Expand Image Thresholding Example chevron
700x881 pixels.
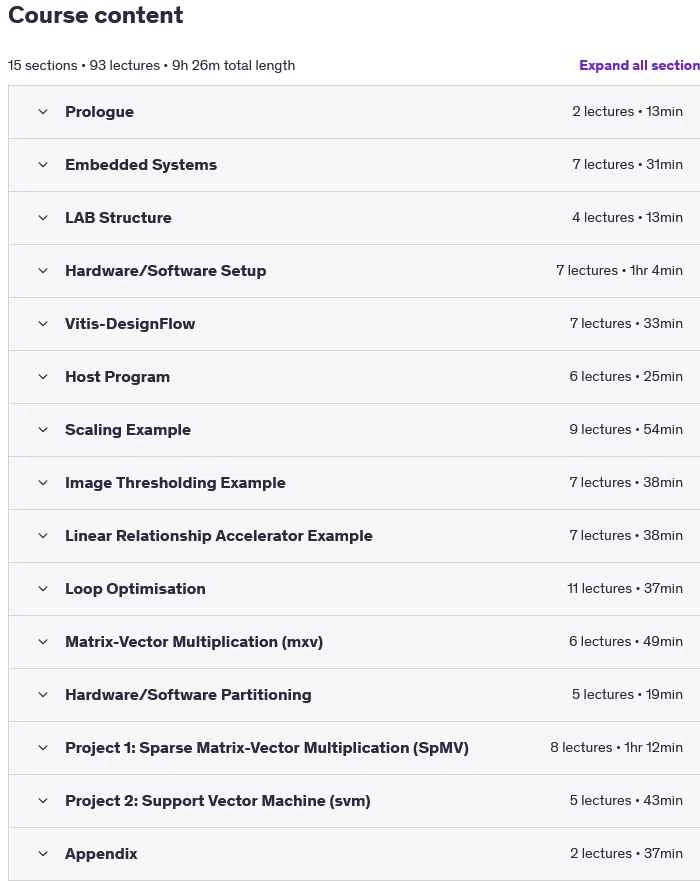(43, 483)
